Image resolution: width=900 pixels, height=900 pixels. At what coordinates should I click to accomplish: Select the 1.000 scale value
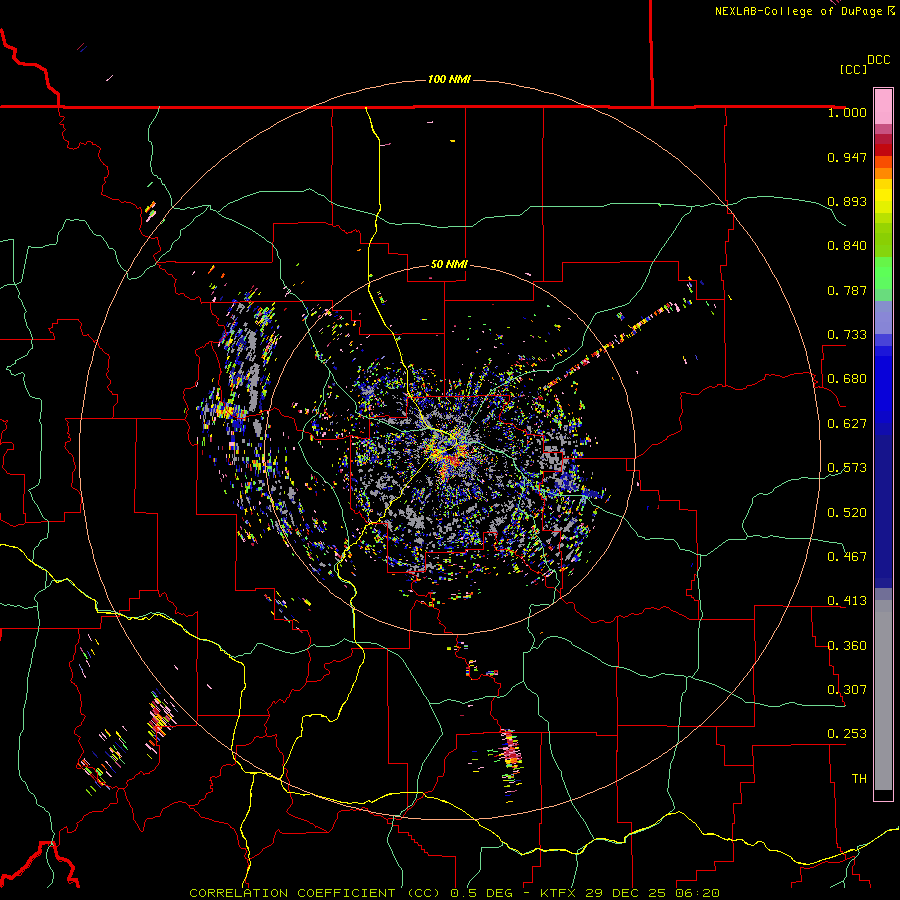[x=847, y=112]
